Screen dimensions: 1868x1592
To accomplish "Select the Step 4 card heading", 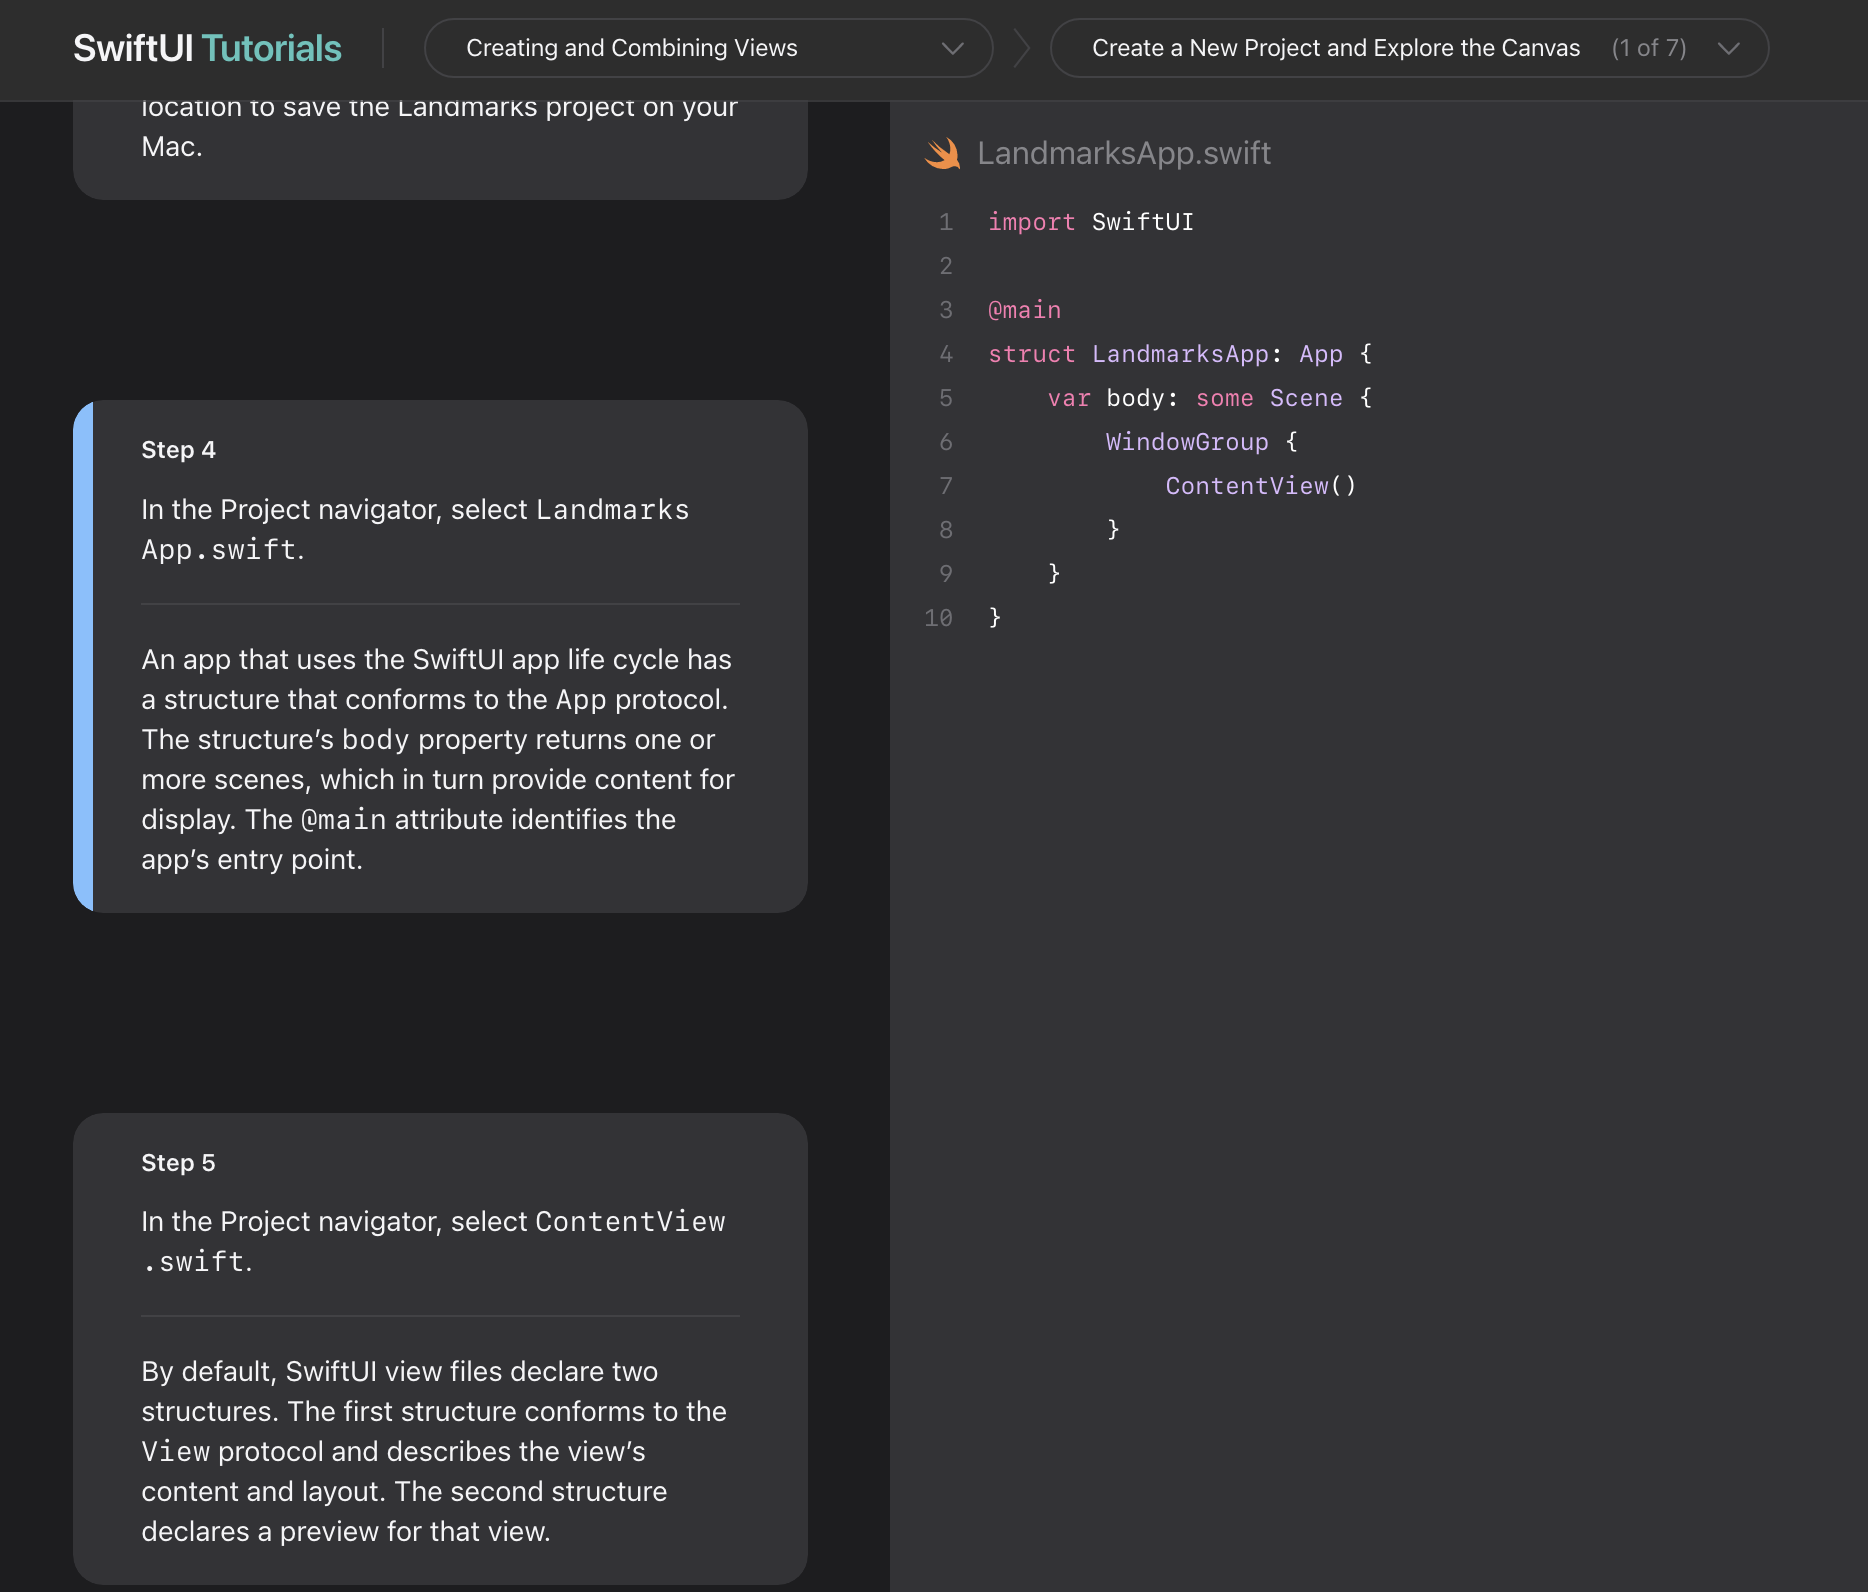I will pos(178,450).
